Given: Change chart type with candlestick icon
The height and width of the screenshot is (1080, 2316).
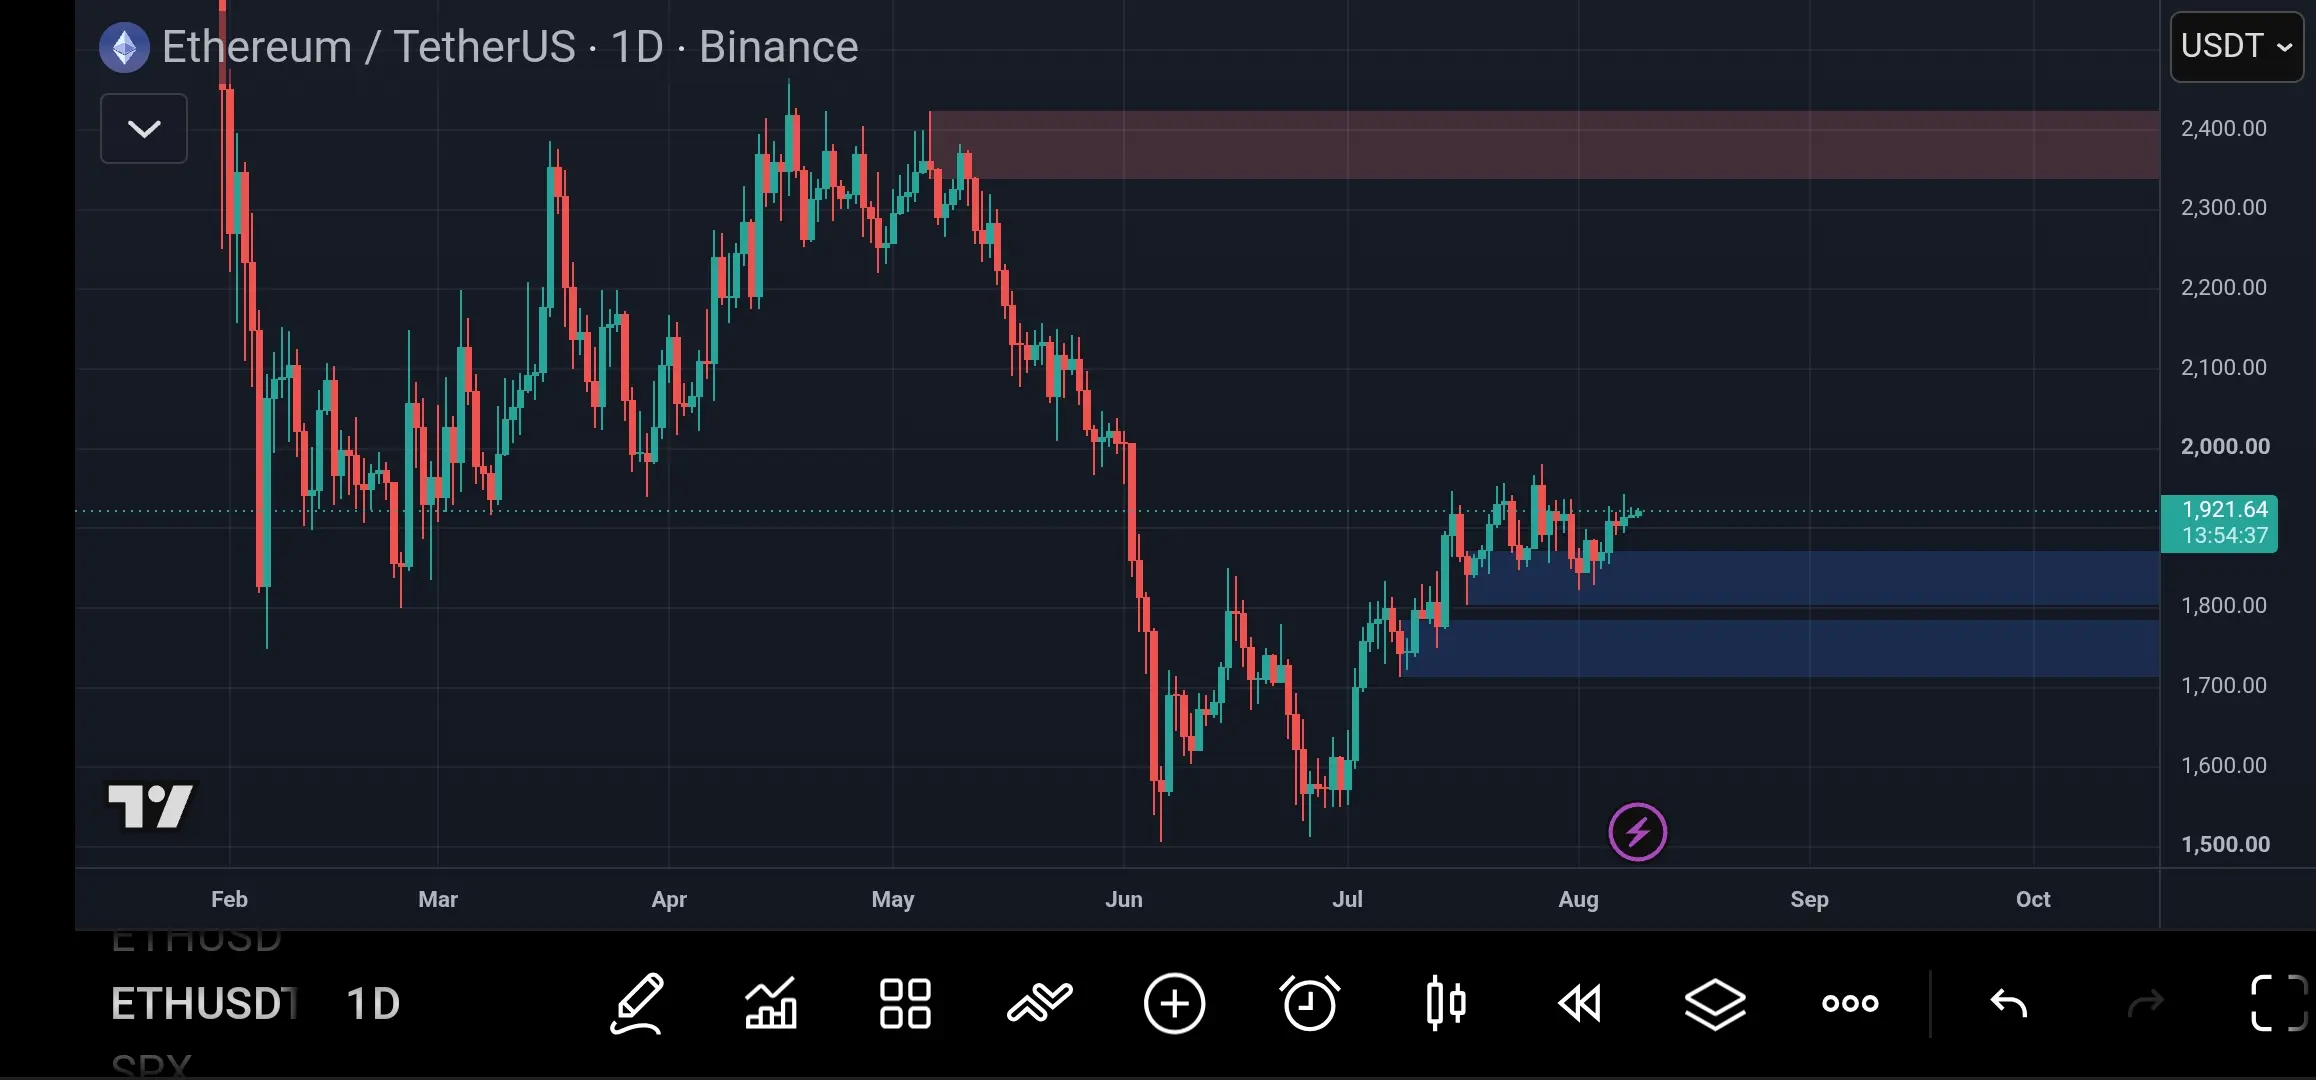Looking at the screenshot, I should point(1446,1003).
